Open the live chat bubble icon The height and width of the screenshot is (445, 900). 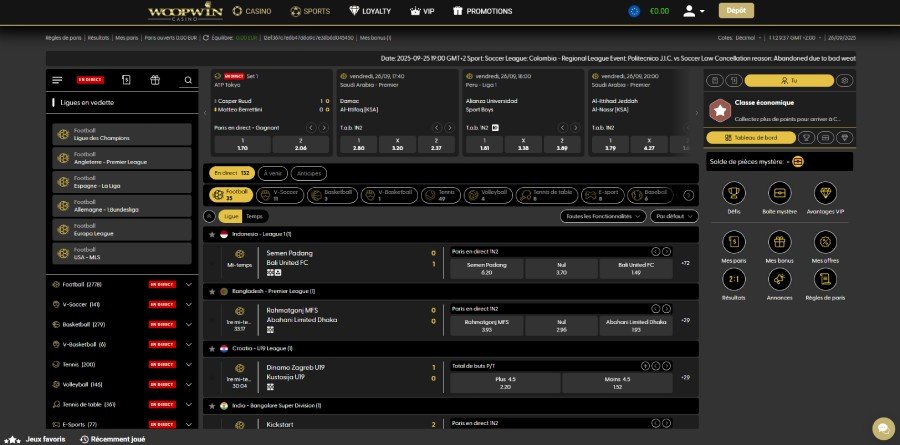pos(882,428)
